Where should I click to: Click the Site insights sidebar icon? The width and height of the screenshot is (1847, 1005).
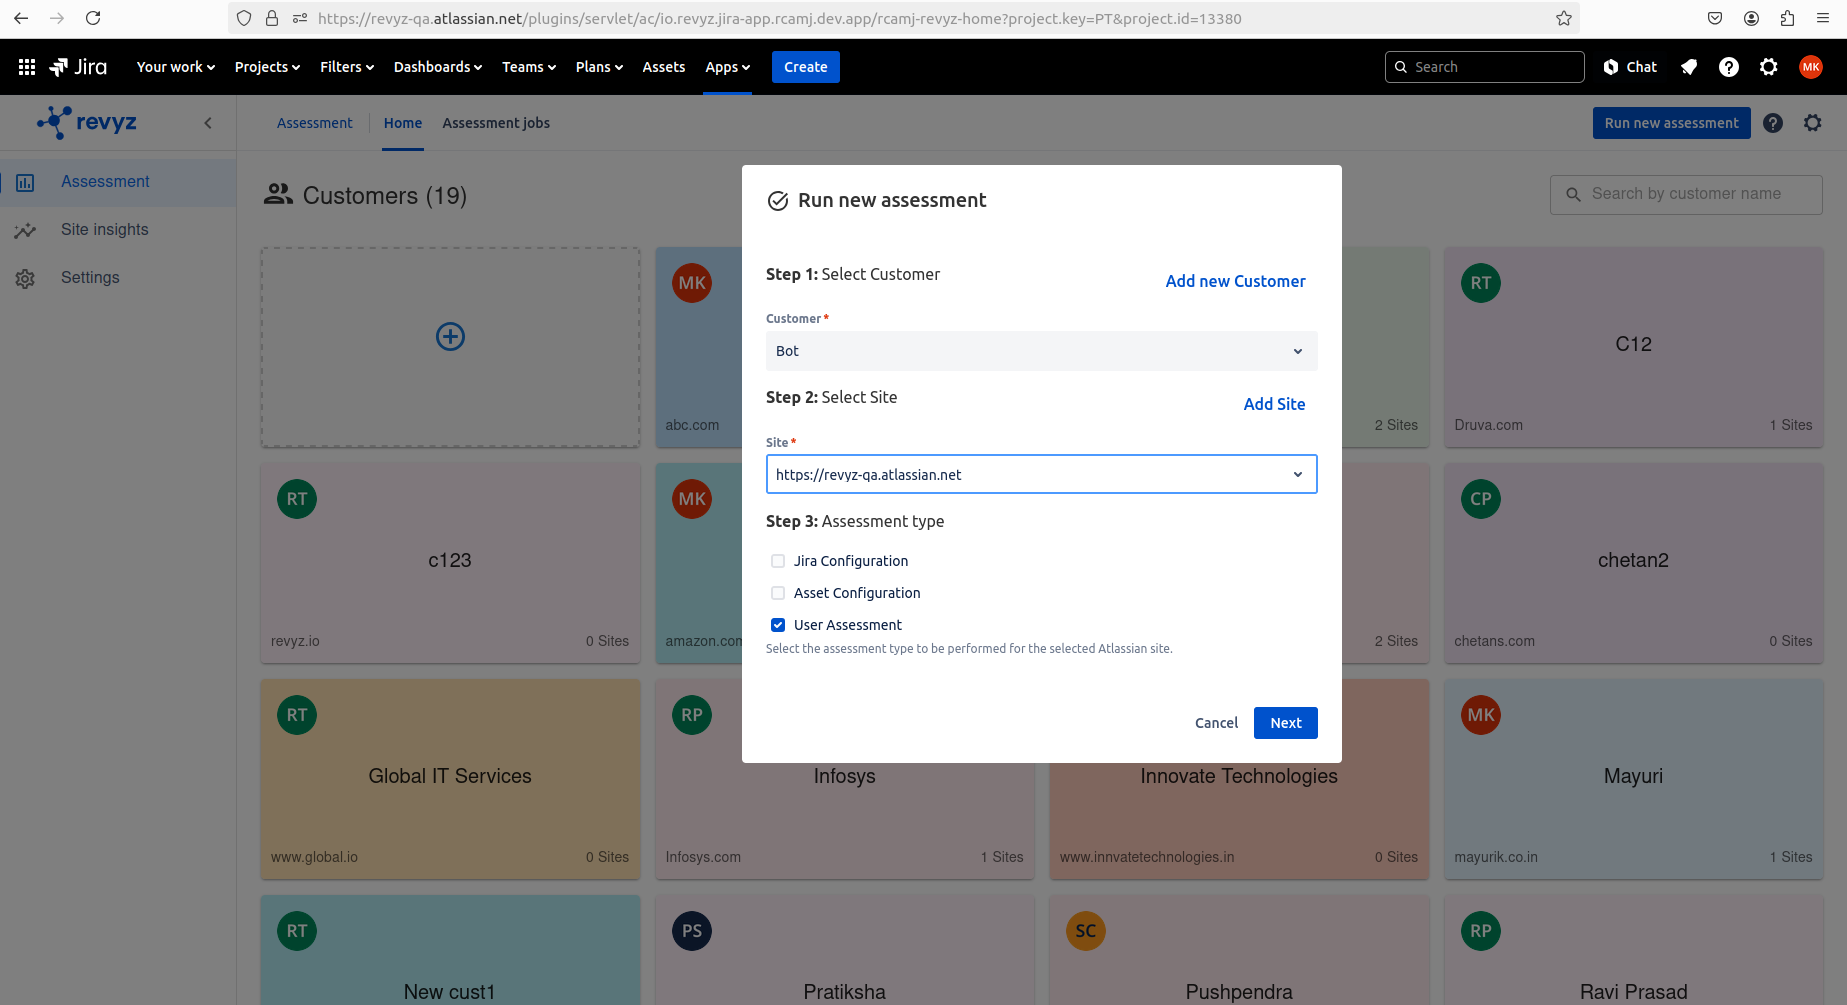tap(25, 231)
